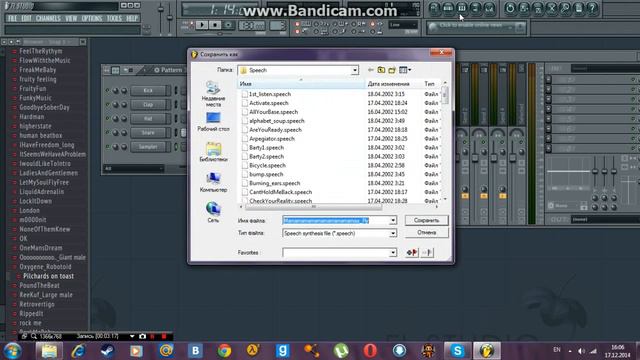Toggle the Kick channel mute LED
640x360 pixels.
[107, 90]
